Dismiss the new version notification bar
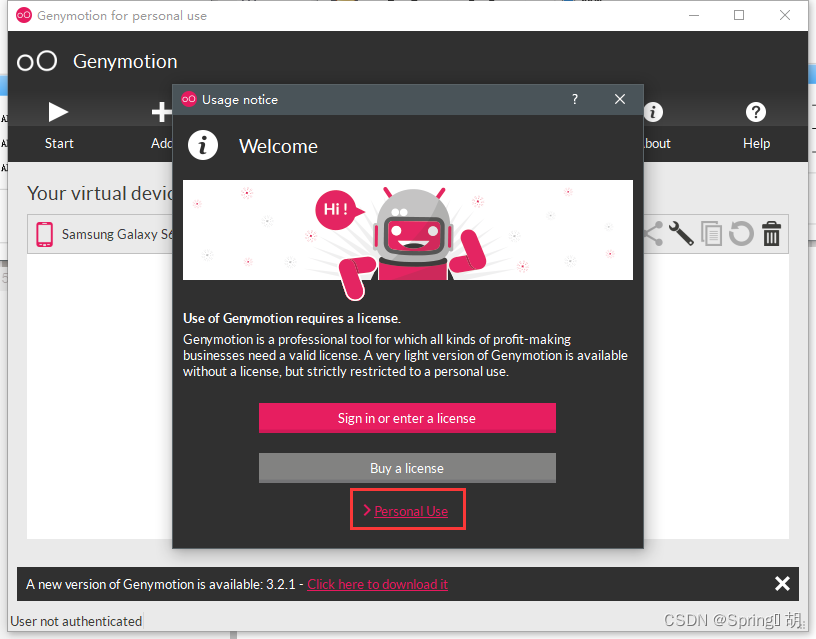816x639 pixels. tap(782, 583)
